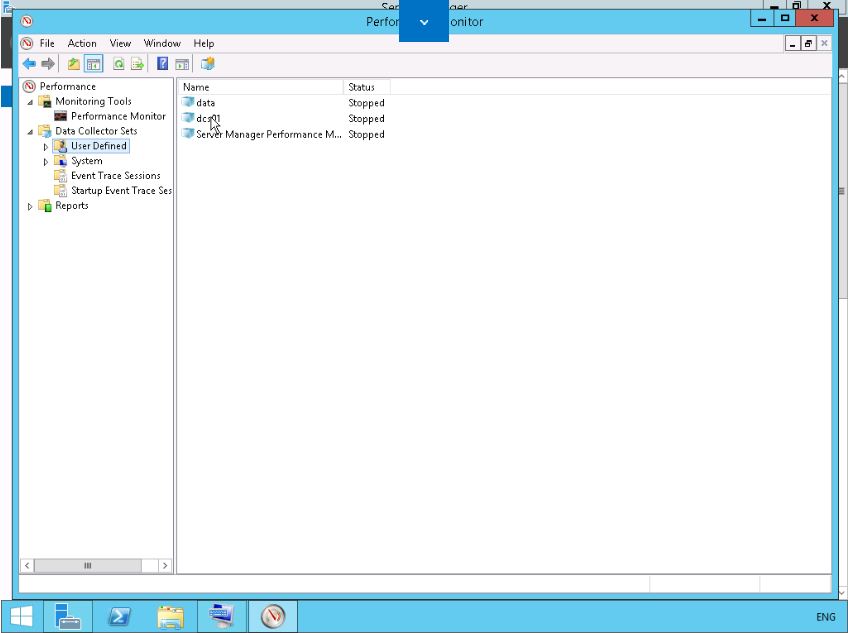Select Server Manager Performance M... row
The height and width of the screenshot is (633, 848).
pyautogui.click(x=269, y=134)
